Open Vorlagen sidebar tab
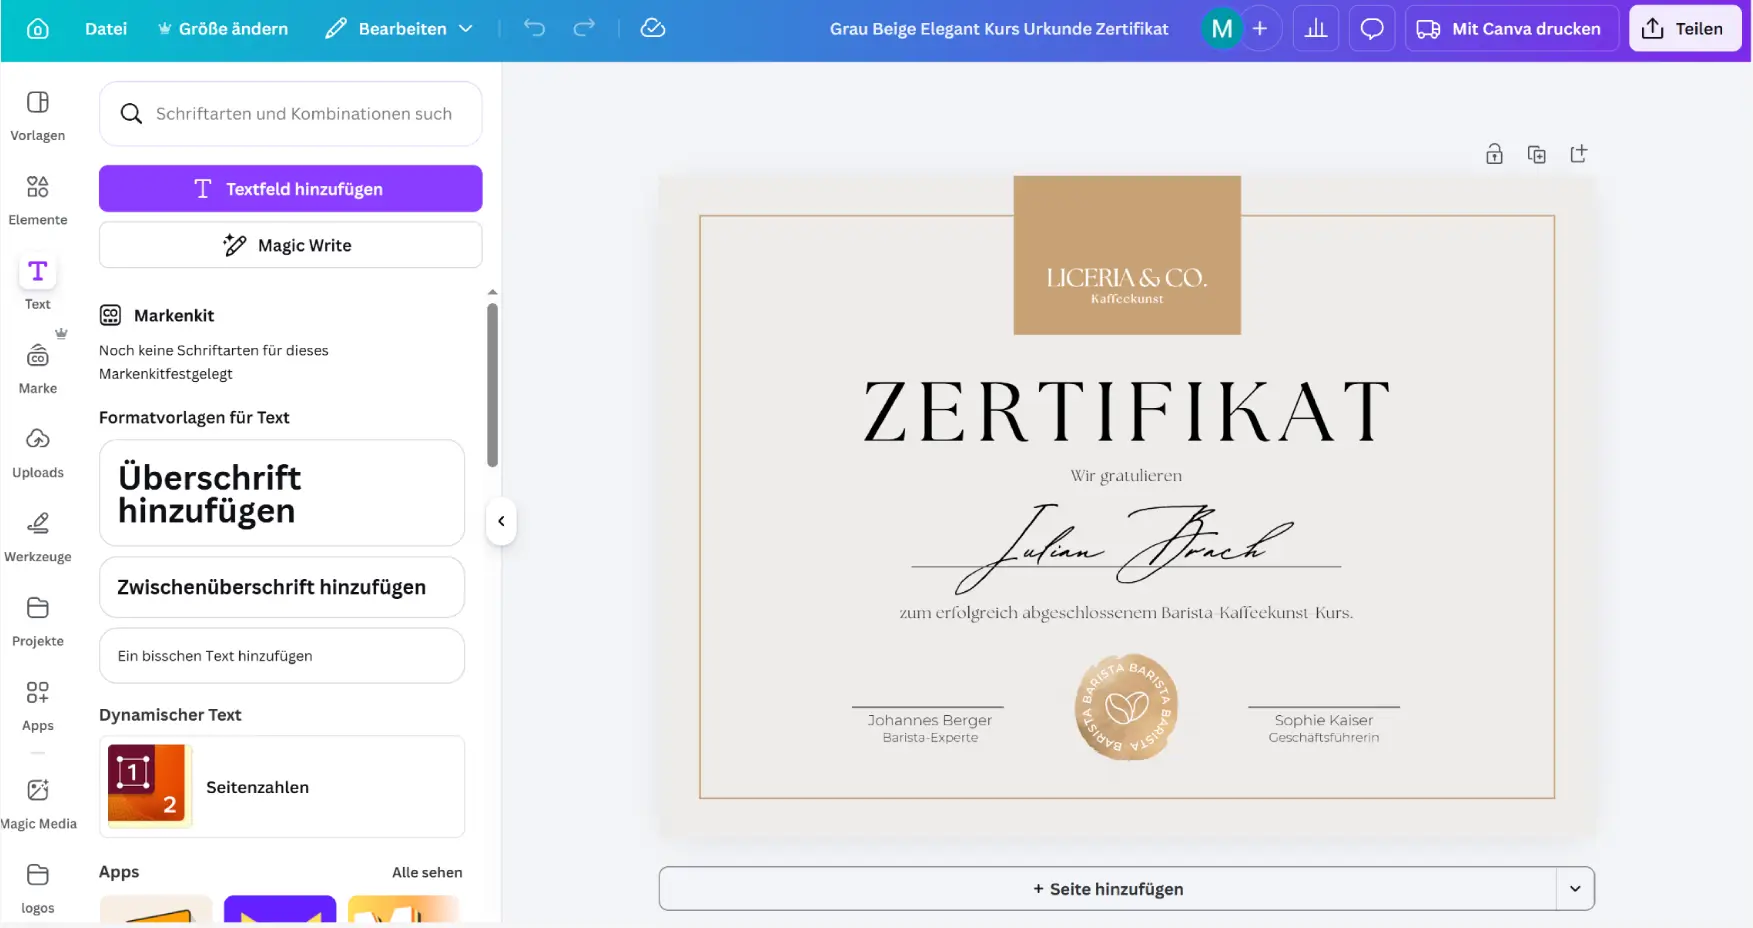This screenshot has height=928, width=1753. (38, 116)
